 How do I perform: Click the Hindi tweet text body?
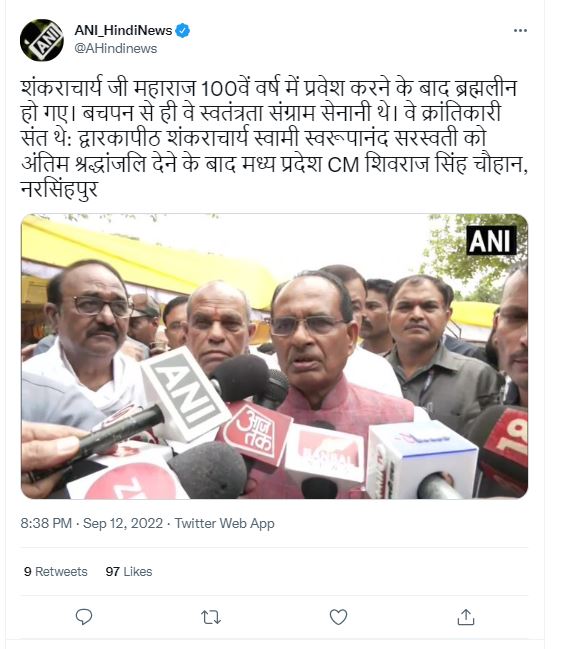(274, 138)
